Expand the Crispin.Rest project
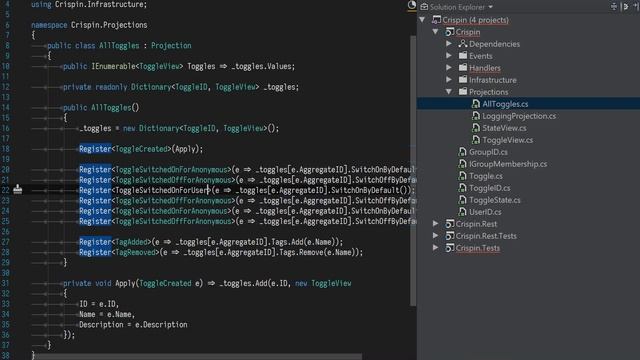640x360 pixels. [x=436, y=224]
